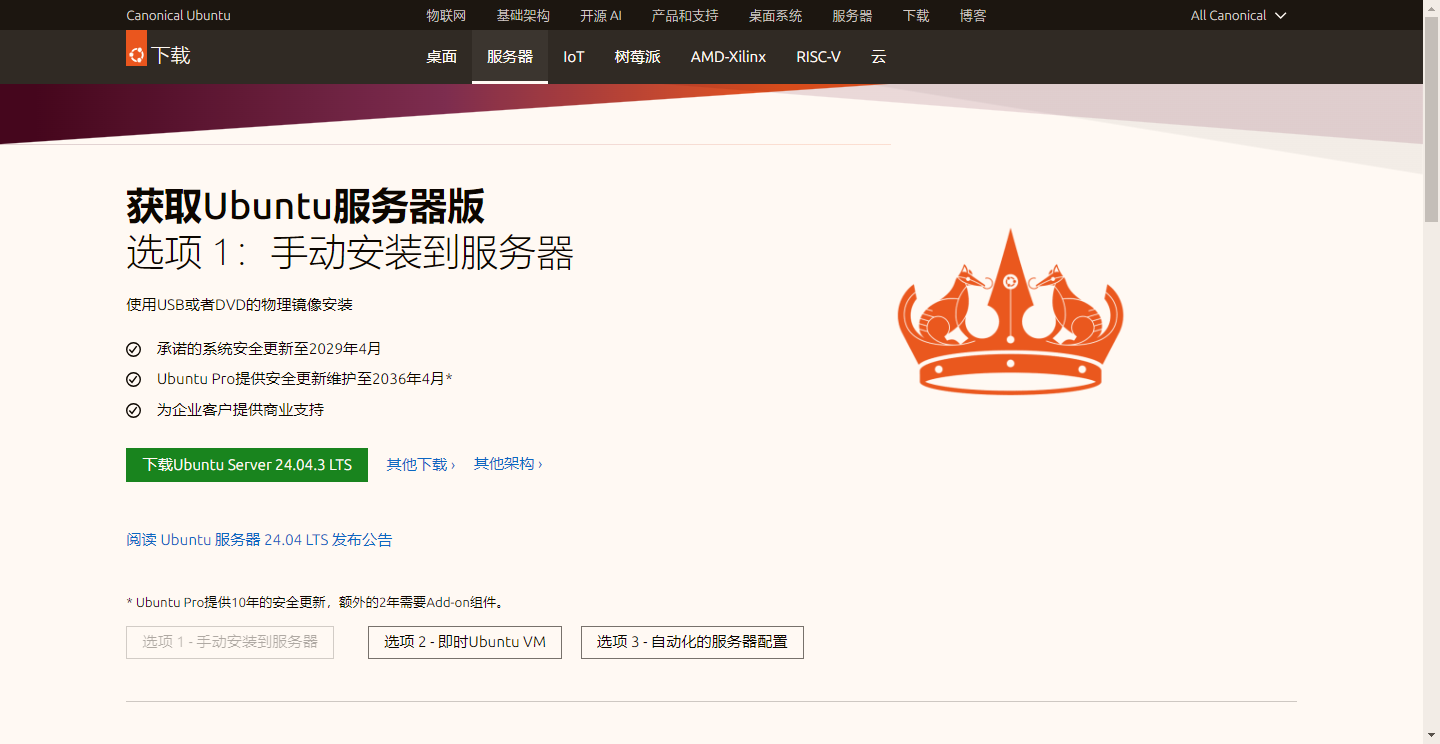Open the 产品和支持 top menu

pyautogui.click(x=685, y=15)
